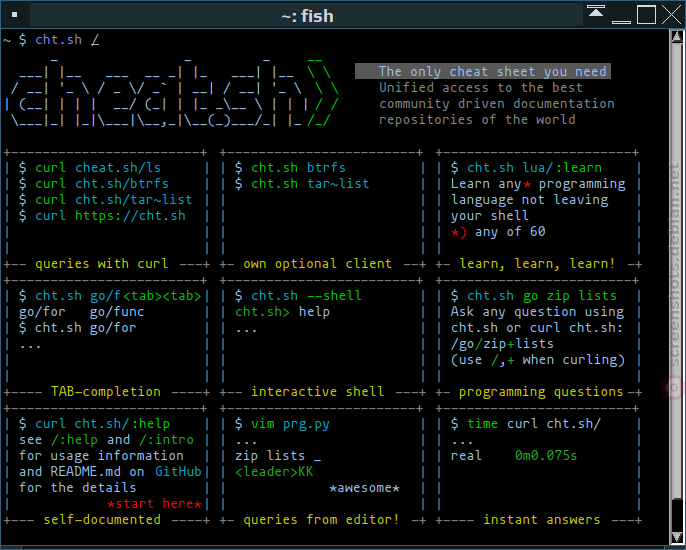Click the 'interactive shell' caption
This screenshot has height=550, width=686.
coord(318,392)
